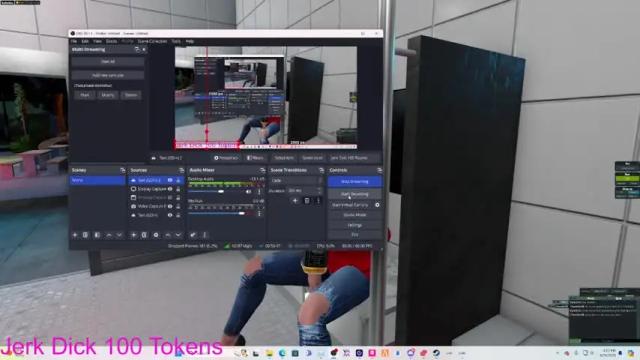
Task: Open the Help menu
Action: pos(189,41)
